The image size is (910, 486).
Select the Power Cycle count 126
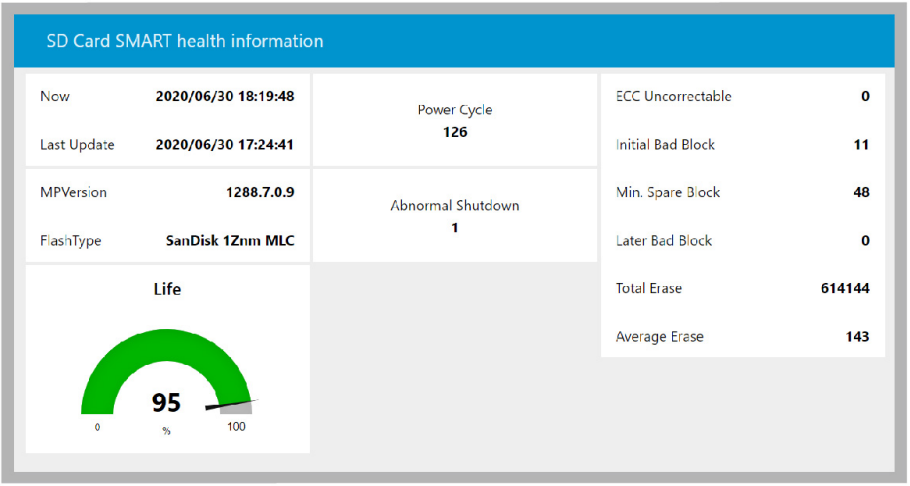pos(454,131)
